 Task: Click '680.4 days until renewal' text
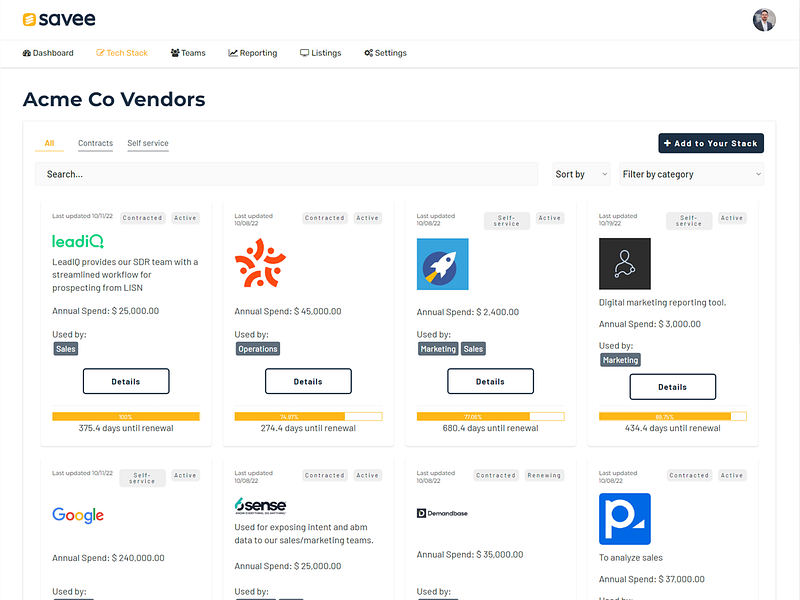(x=490, y=428)
